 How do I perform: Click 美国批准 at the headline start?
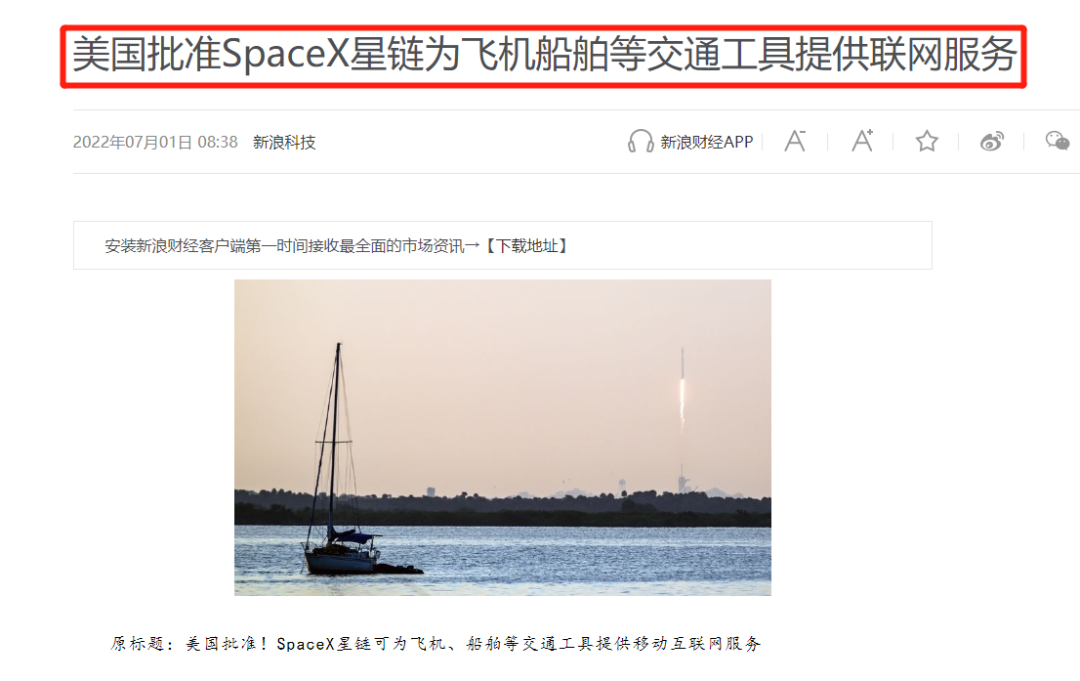pos(146,55)
